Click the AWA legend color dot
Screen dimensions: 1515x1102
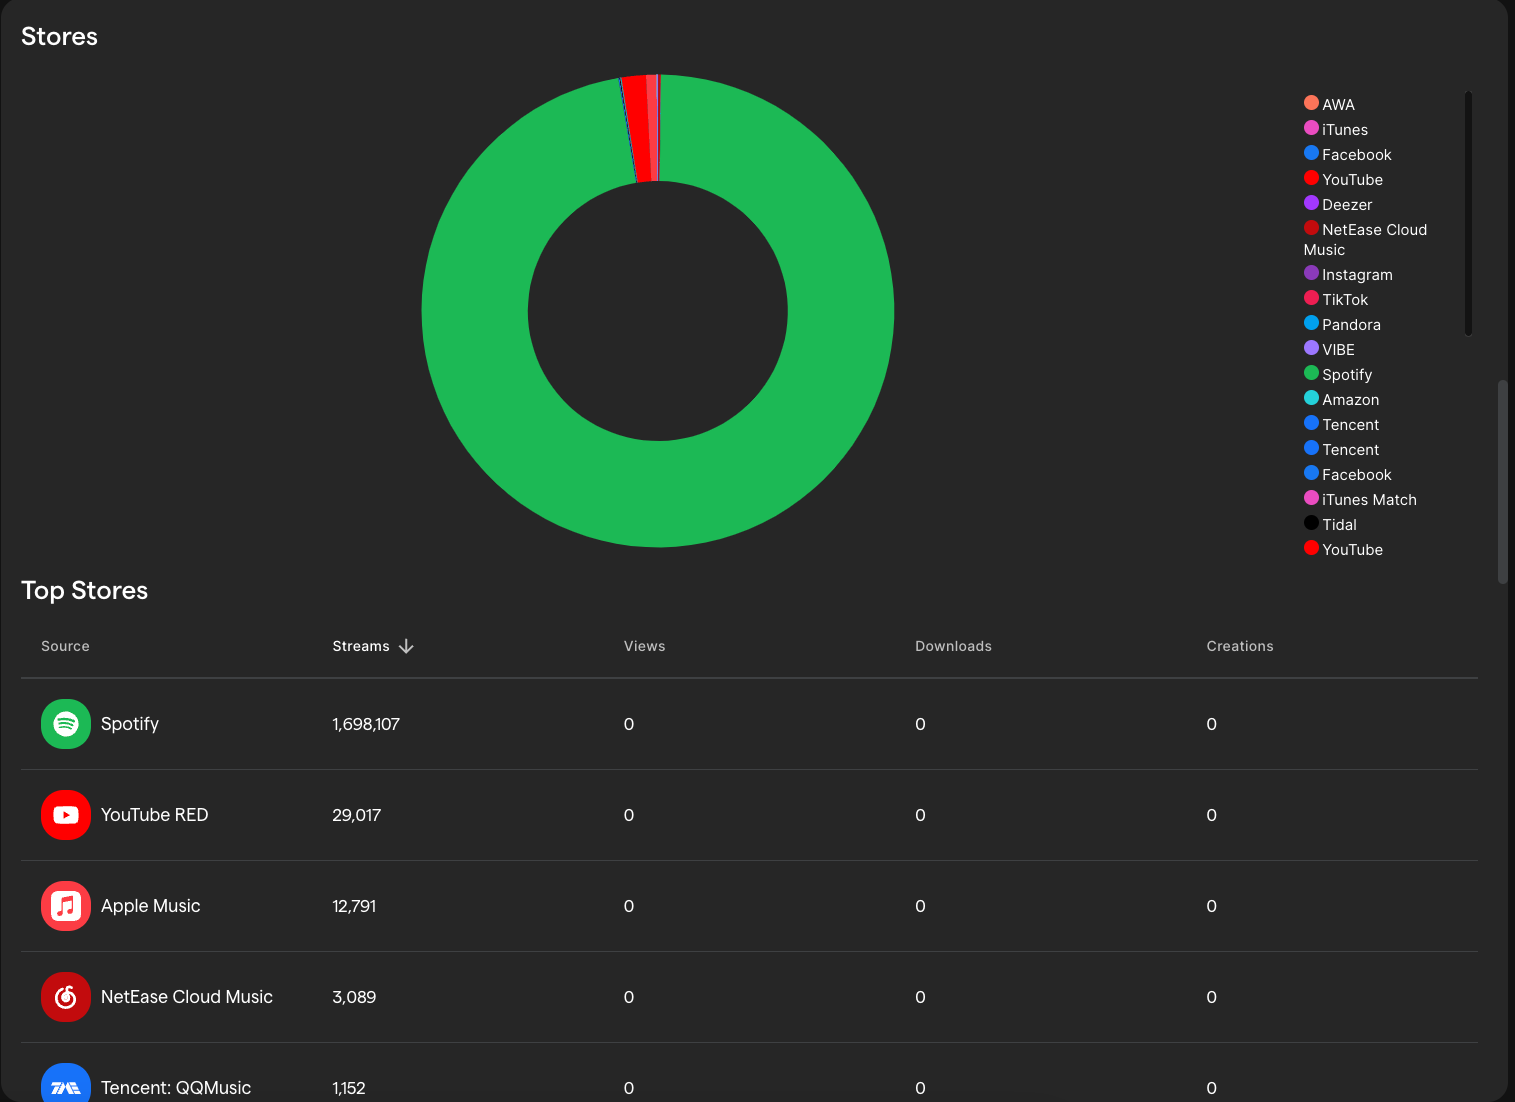pos(1311,102)
